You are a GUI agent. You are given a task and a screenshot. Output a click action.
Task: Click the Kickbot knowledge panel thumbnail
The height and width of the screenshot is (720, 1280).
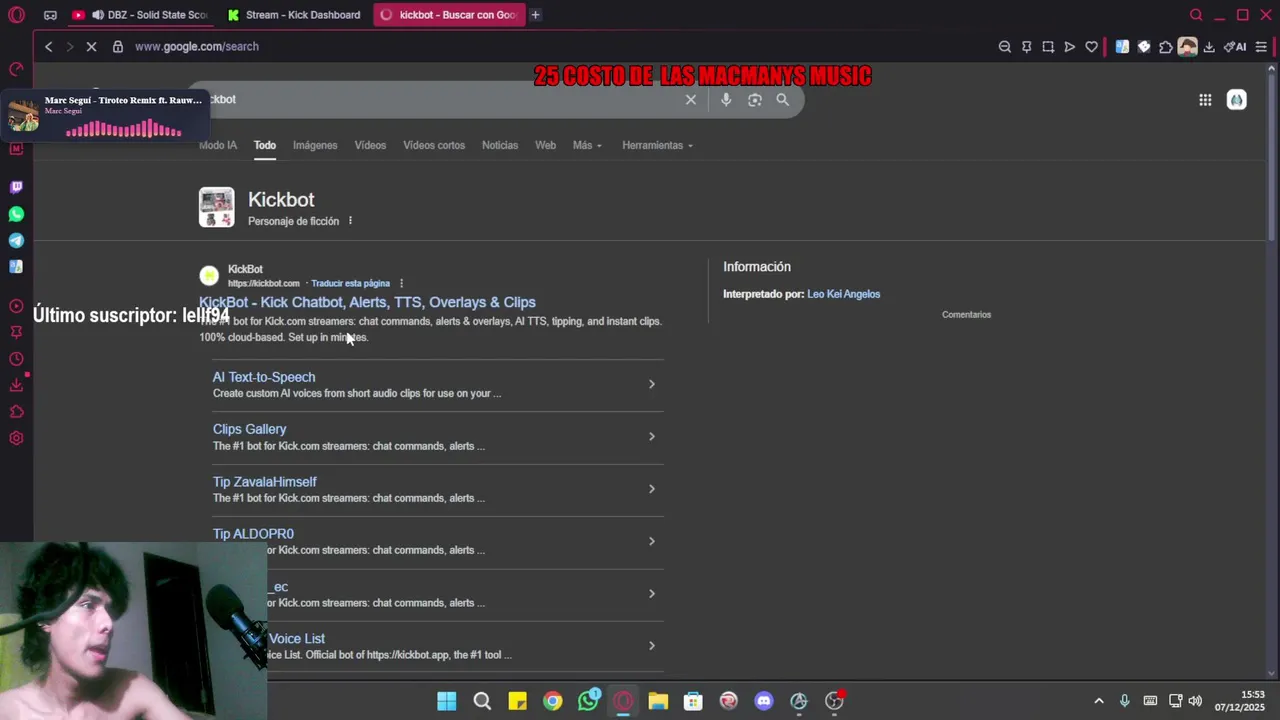point(216,207)
